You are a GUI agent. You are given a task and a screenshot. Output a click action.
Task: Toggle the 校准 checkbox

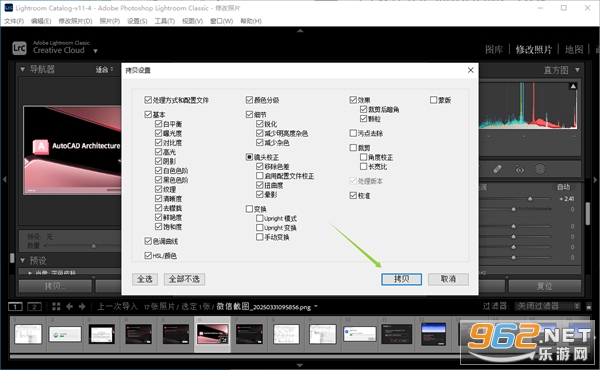click(353, 196)
